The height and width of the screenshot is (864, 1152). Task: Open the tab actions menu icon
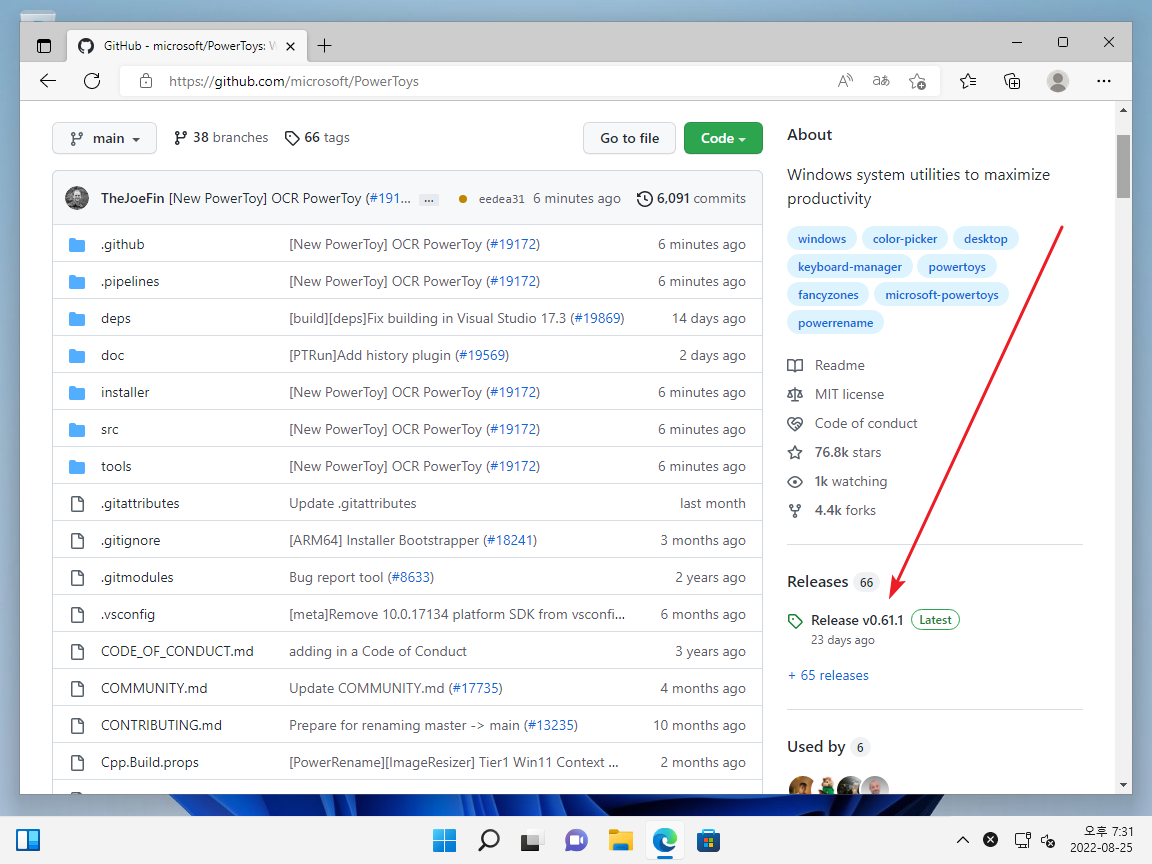[x=44, y=46]
